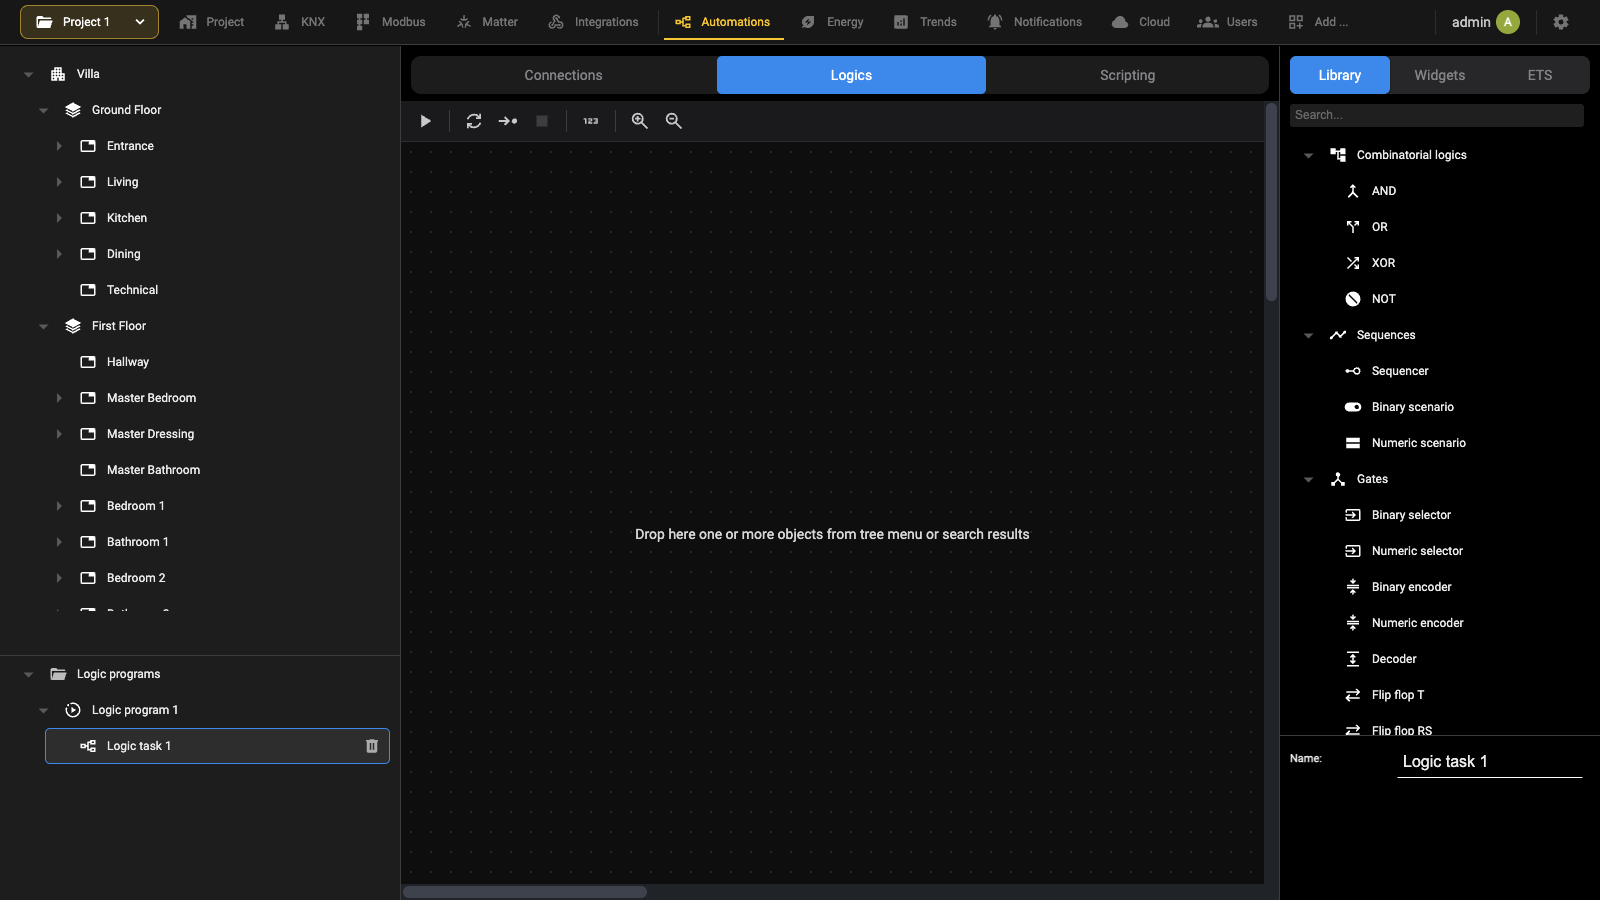Image resolution: width=1600 pixels, height=900 pixels.
Task: Select the Technical room
Action: (x=132, y=290)
